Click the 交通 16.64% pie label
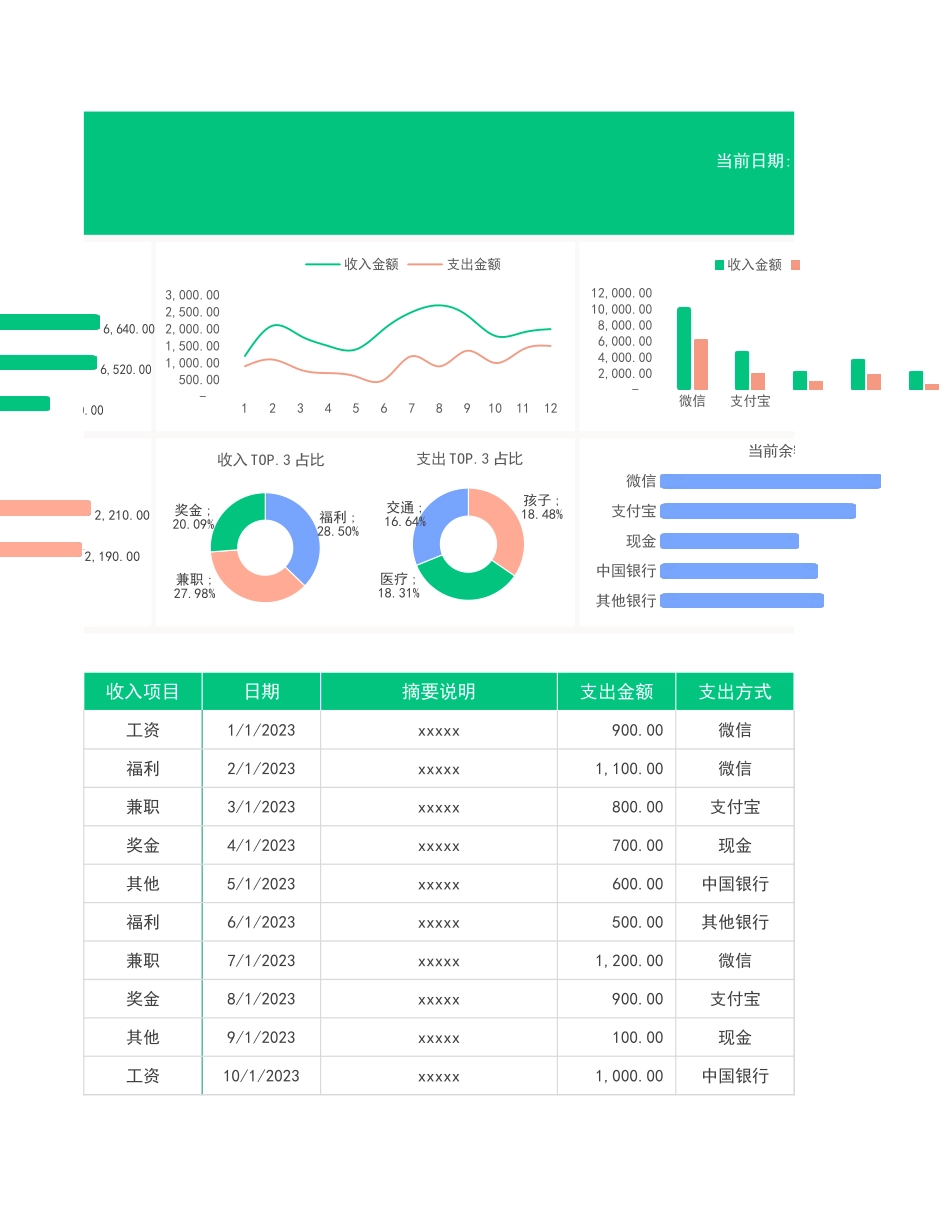950x1230 pixels. click(x=405, y=514)
